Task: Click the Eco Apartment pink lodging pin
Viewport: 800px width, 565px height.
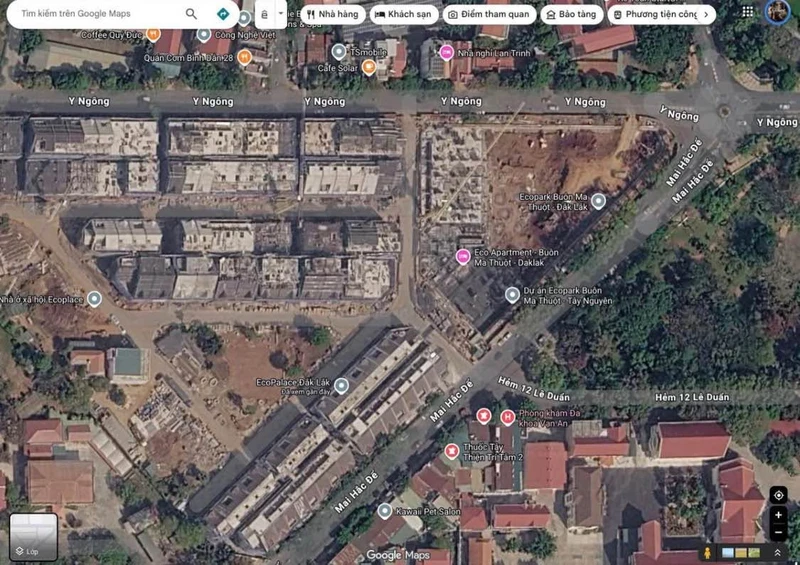Action: click(463, 256)
